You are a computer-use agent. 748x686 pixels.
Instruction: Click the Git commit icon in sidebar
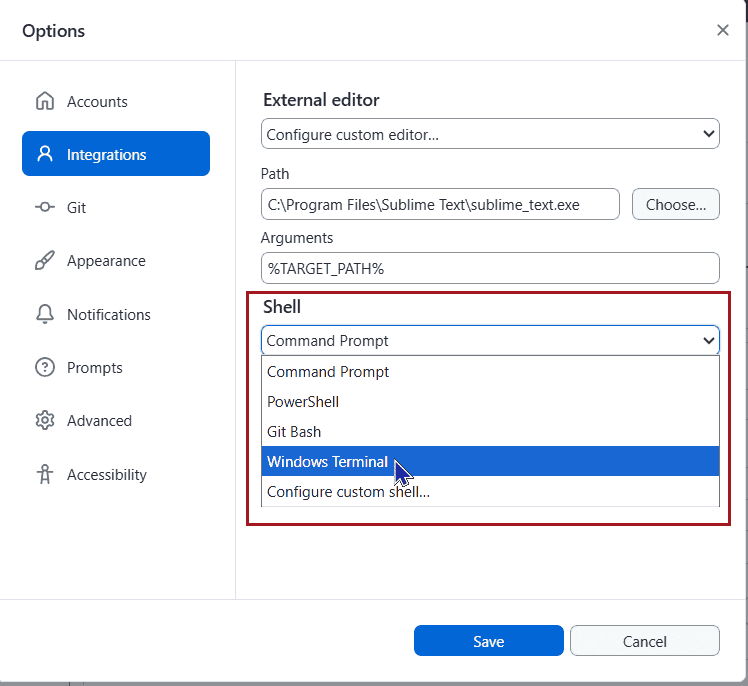[x=44, y=208]
